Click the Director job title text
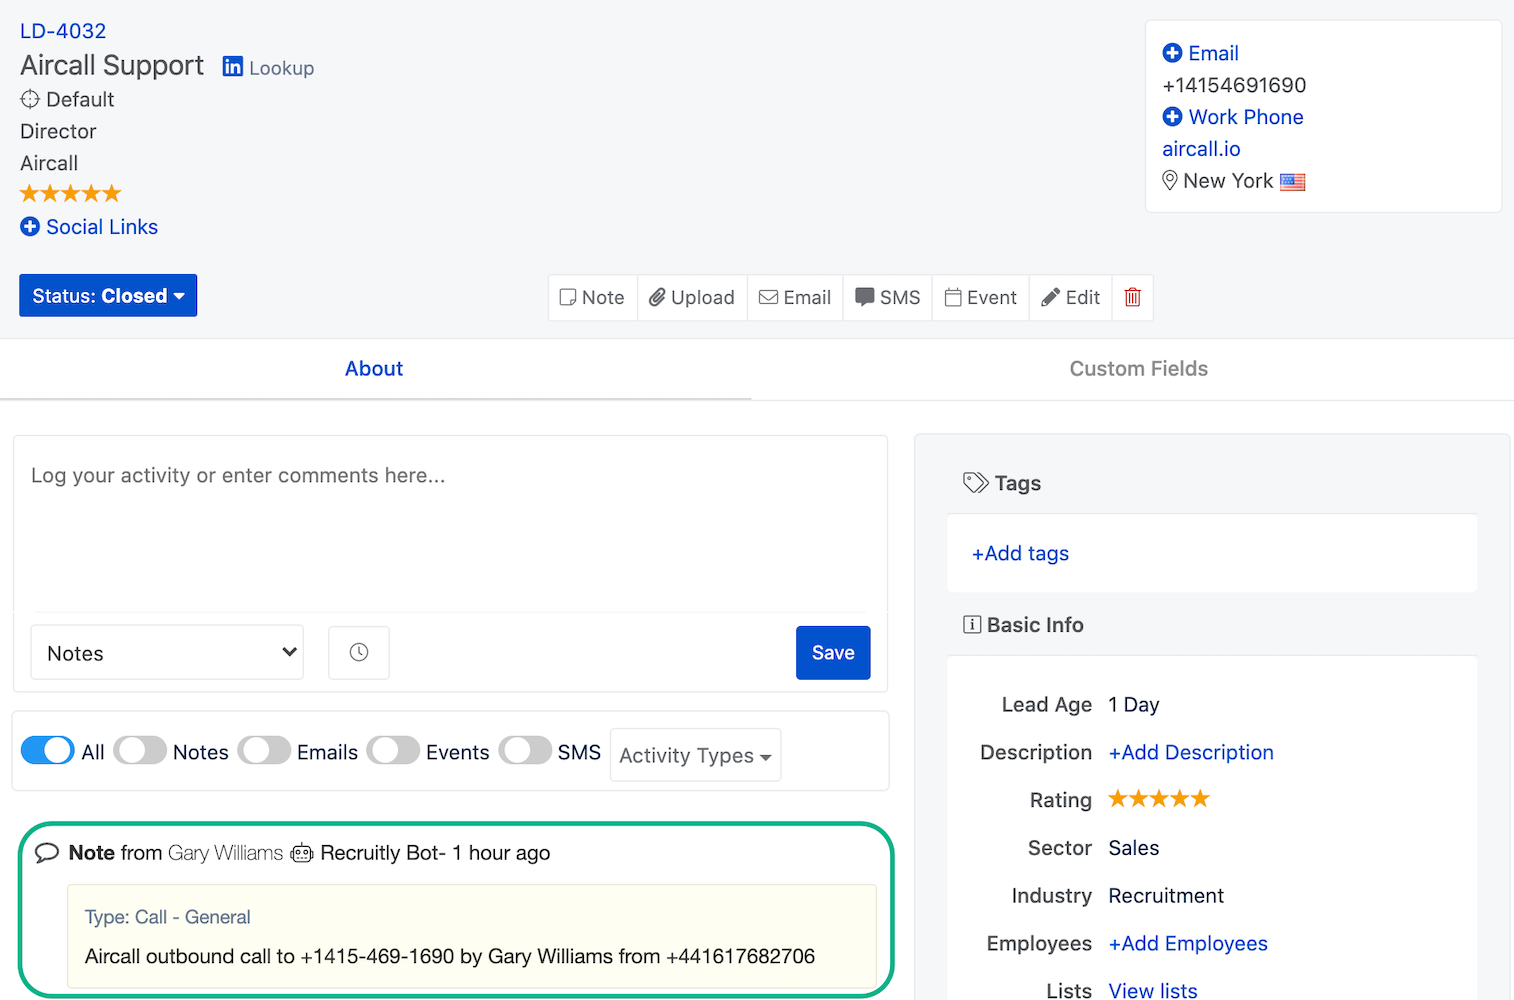 (58, 131)
